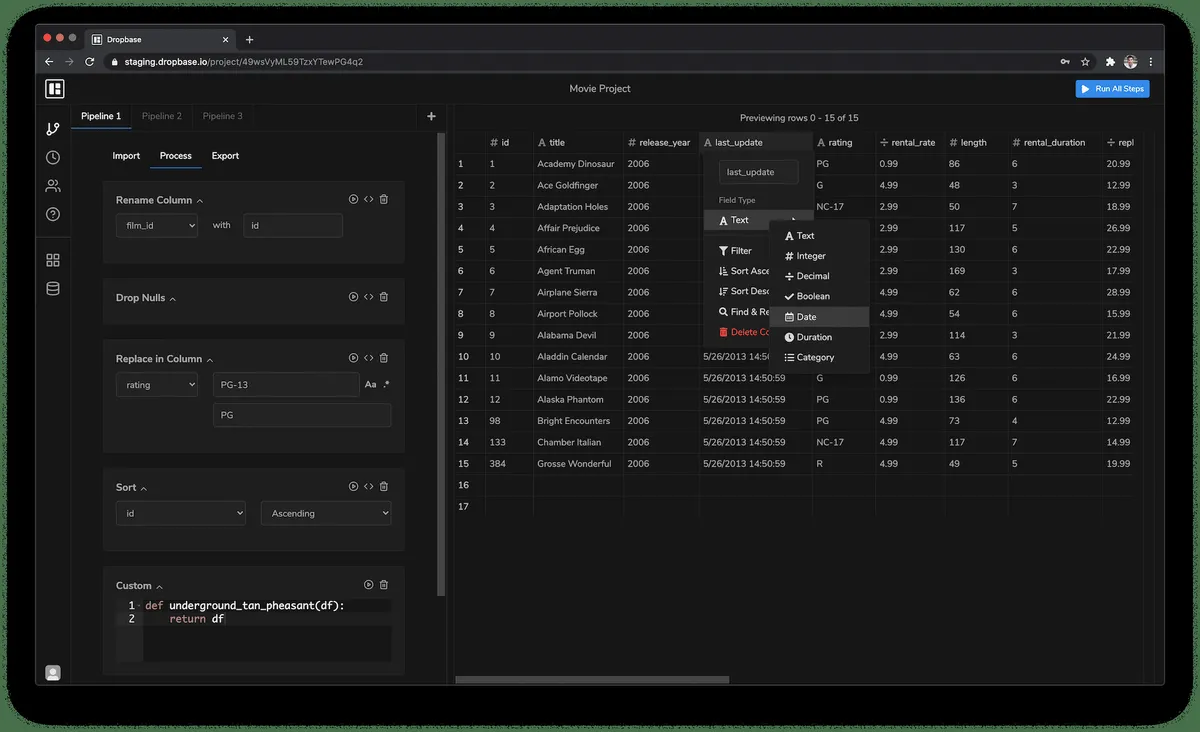Open the pipeline branch icon in sidebar

[53, 129]
